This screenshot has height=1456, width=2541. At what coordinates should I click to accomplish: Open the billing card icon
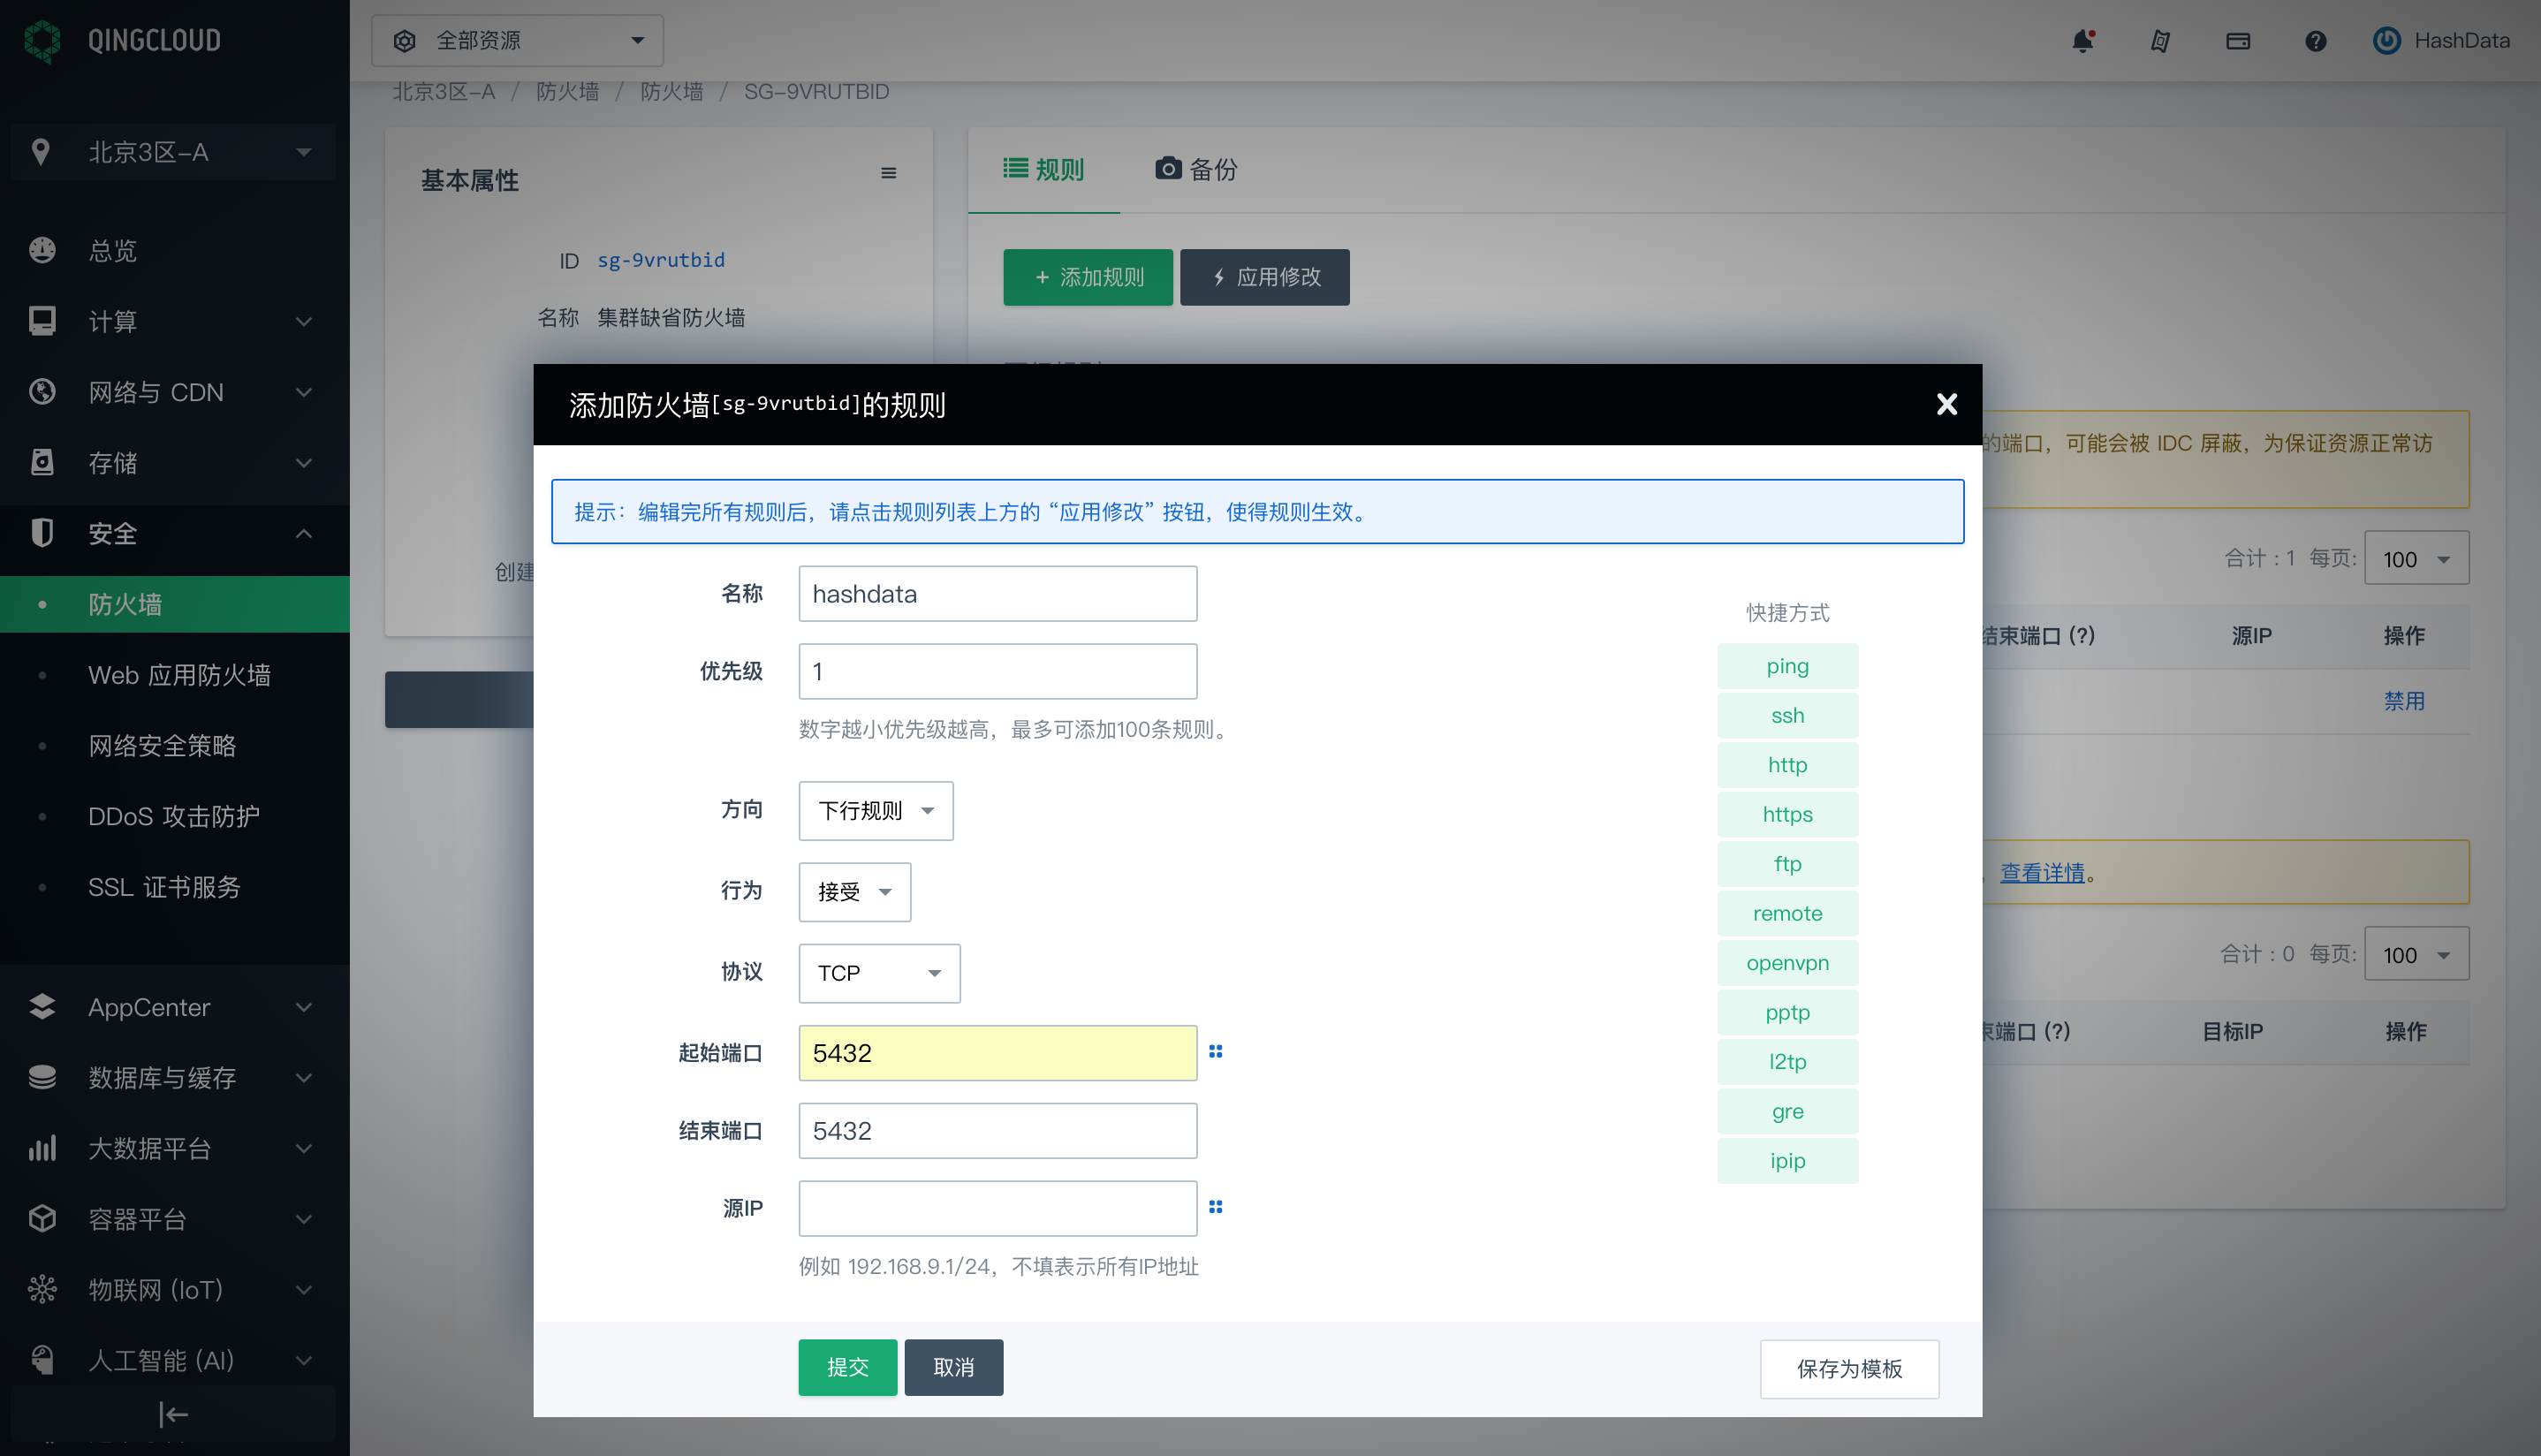2238,41
